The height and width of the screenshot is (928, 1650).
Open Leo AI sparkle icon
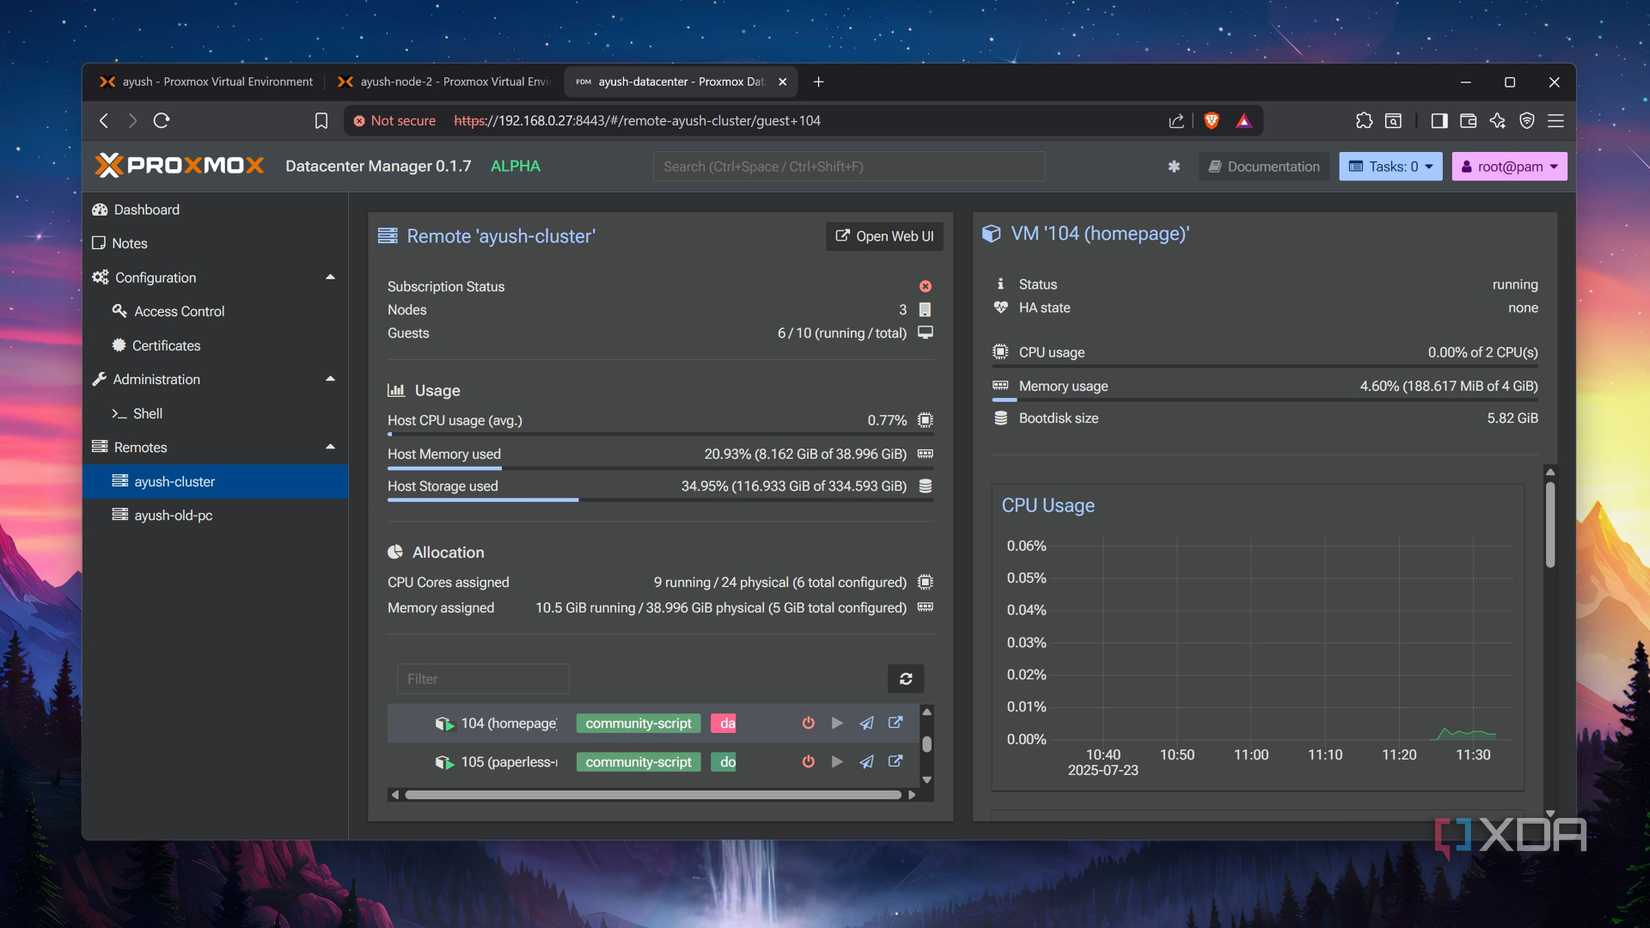click(x=1497, y=120)
